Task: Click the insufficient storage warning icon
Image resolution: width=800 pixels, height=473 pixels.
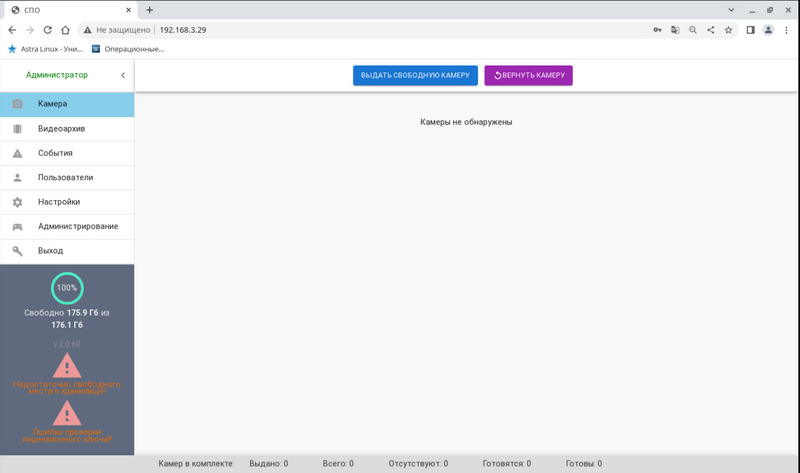Action: coord(67,365)
